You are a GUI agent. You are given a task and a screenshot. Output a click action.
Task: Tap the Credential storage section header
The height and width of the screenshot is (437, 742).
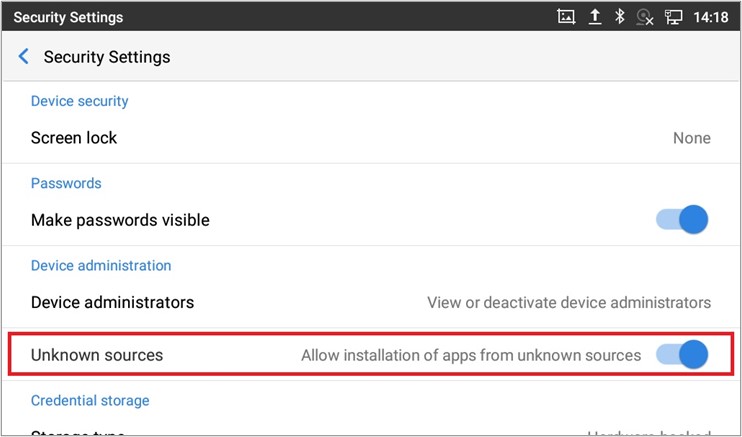pos(90,400)
